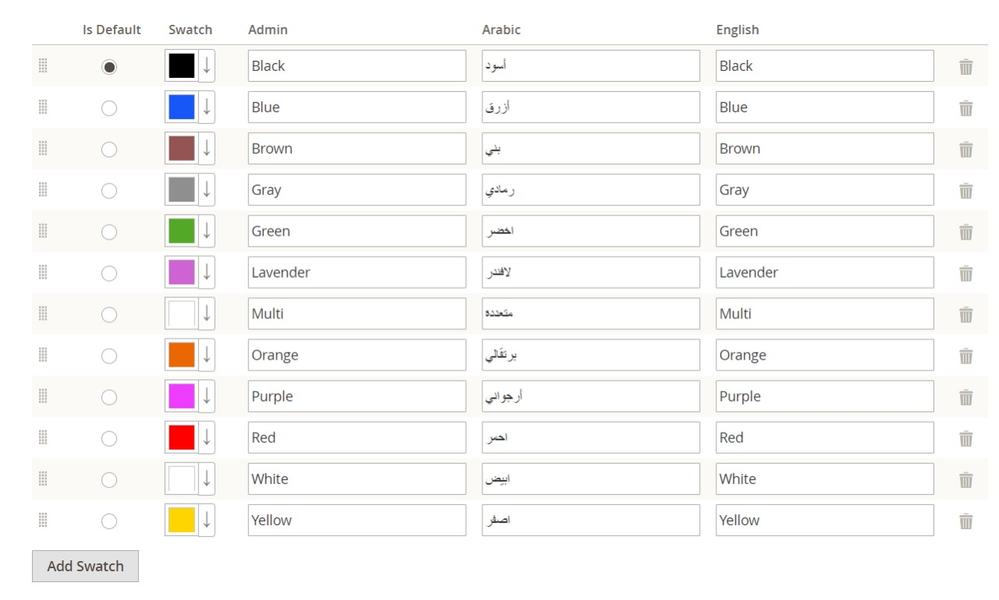999x600 pixels.
Task: Click the Admin field containing Lavender
Action: 356,273
